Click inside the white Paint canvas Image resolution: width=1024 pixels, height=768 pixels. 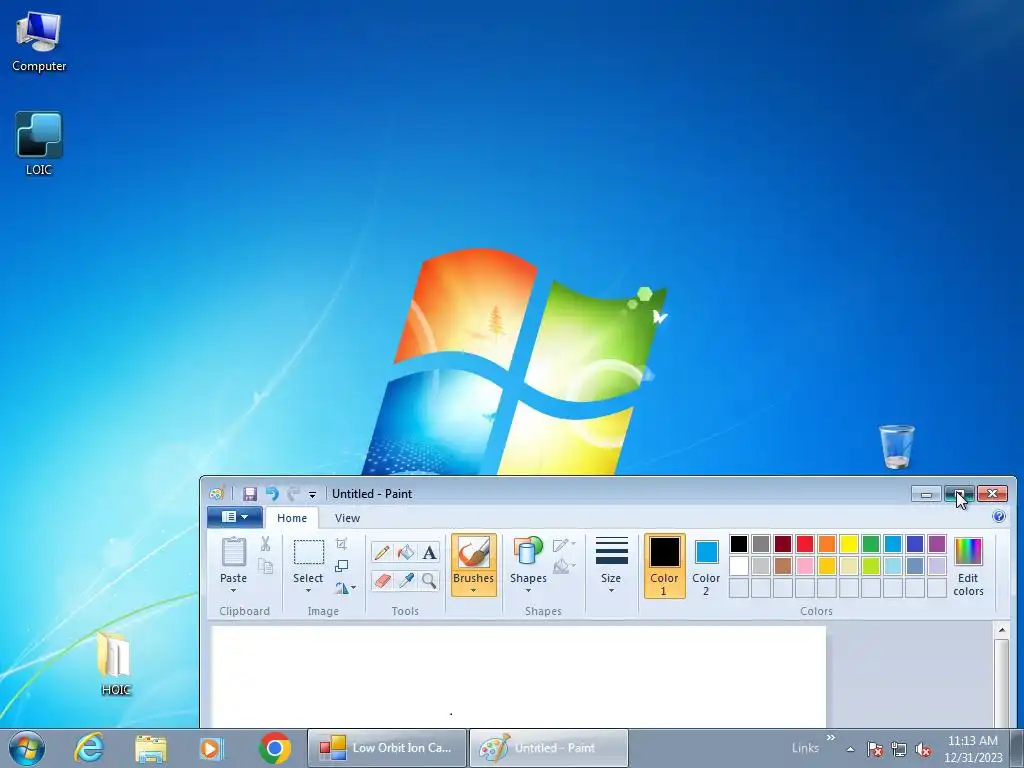pyautogui.click(x=519, y=676)
